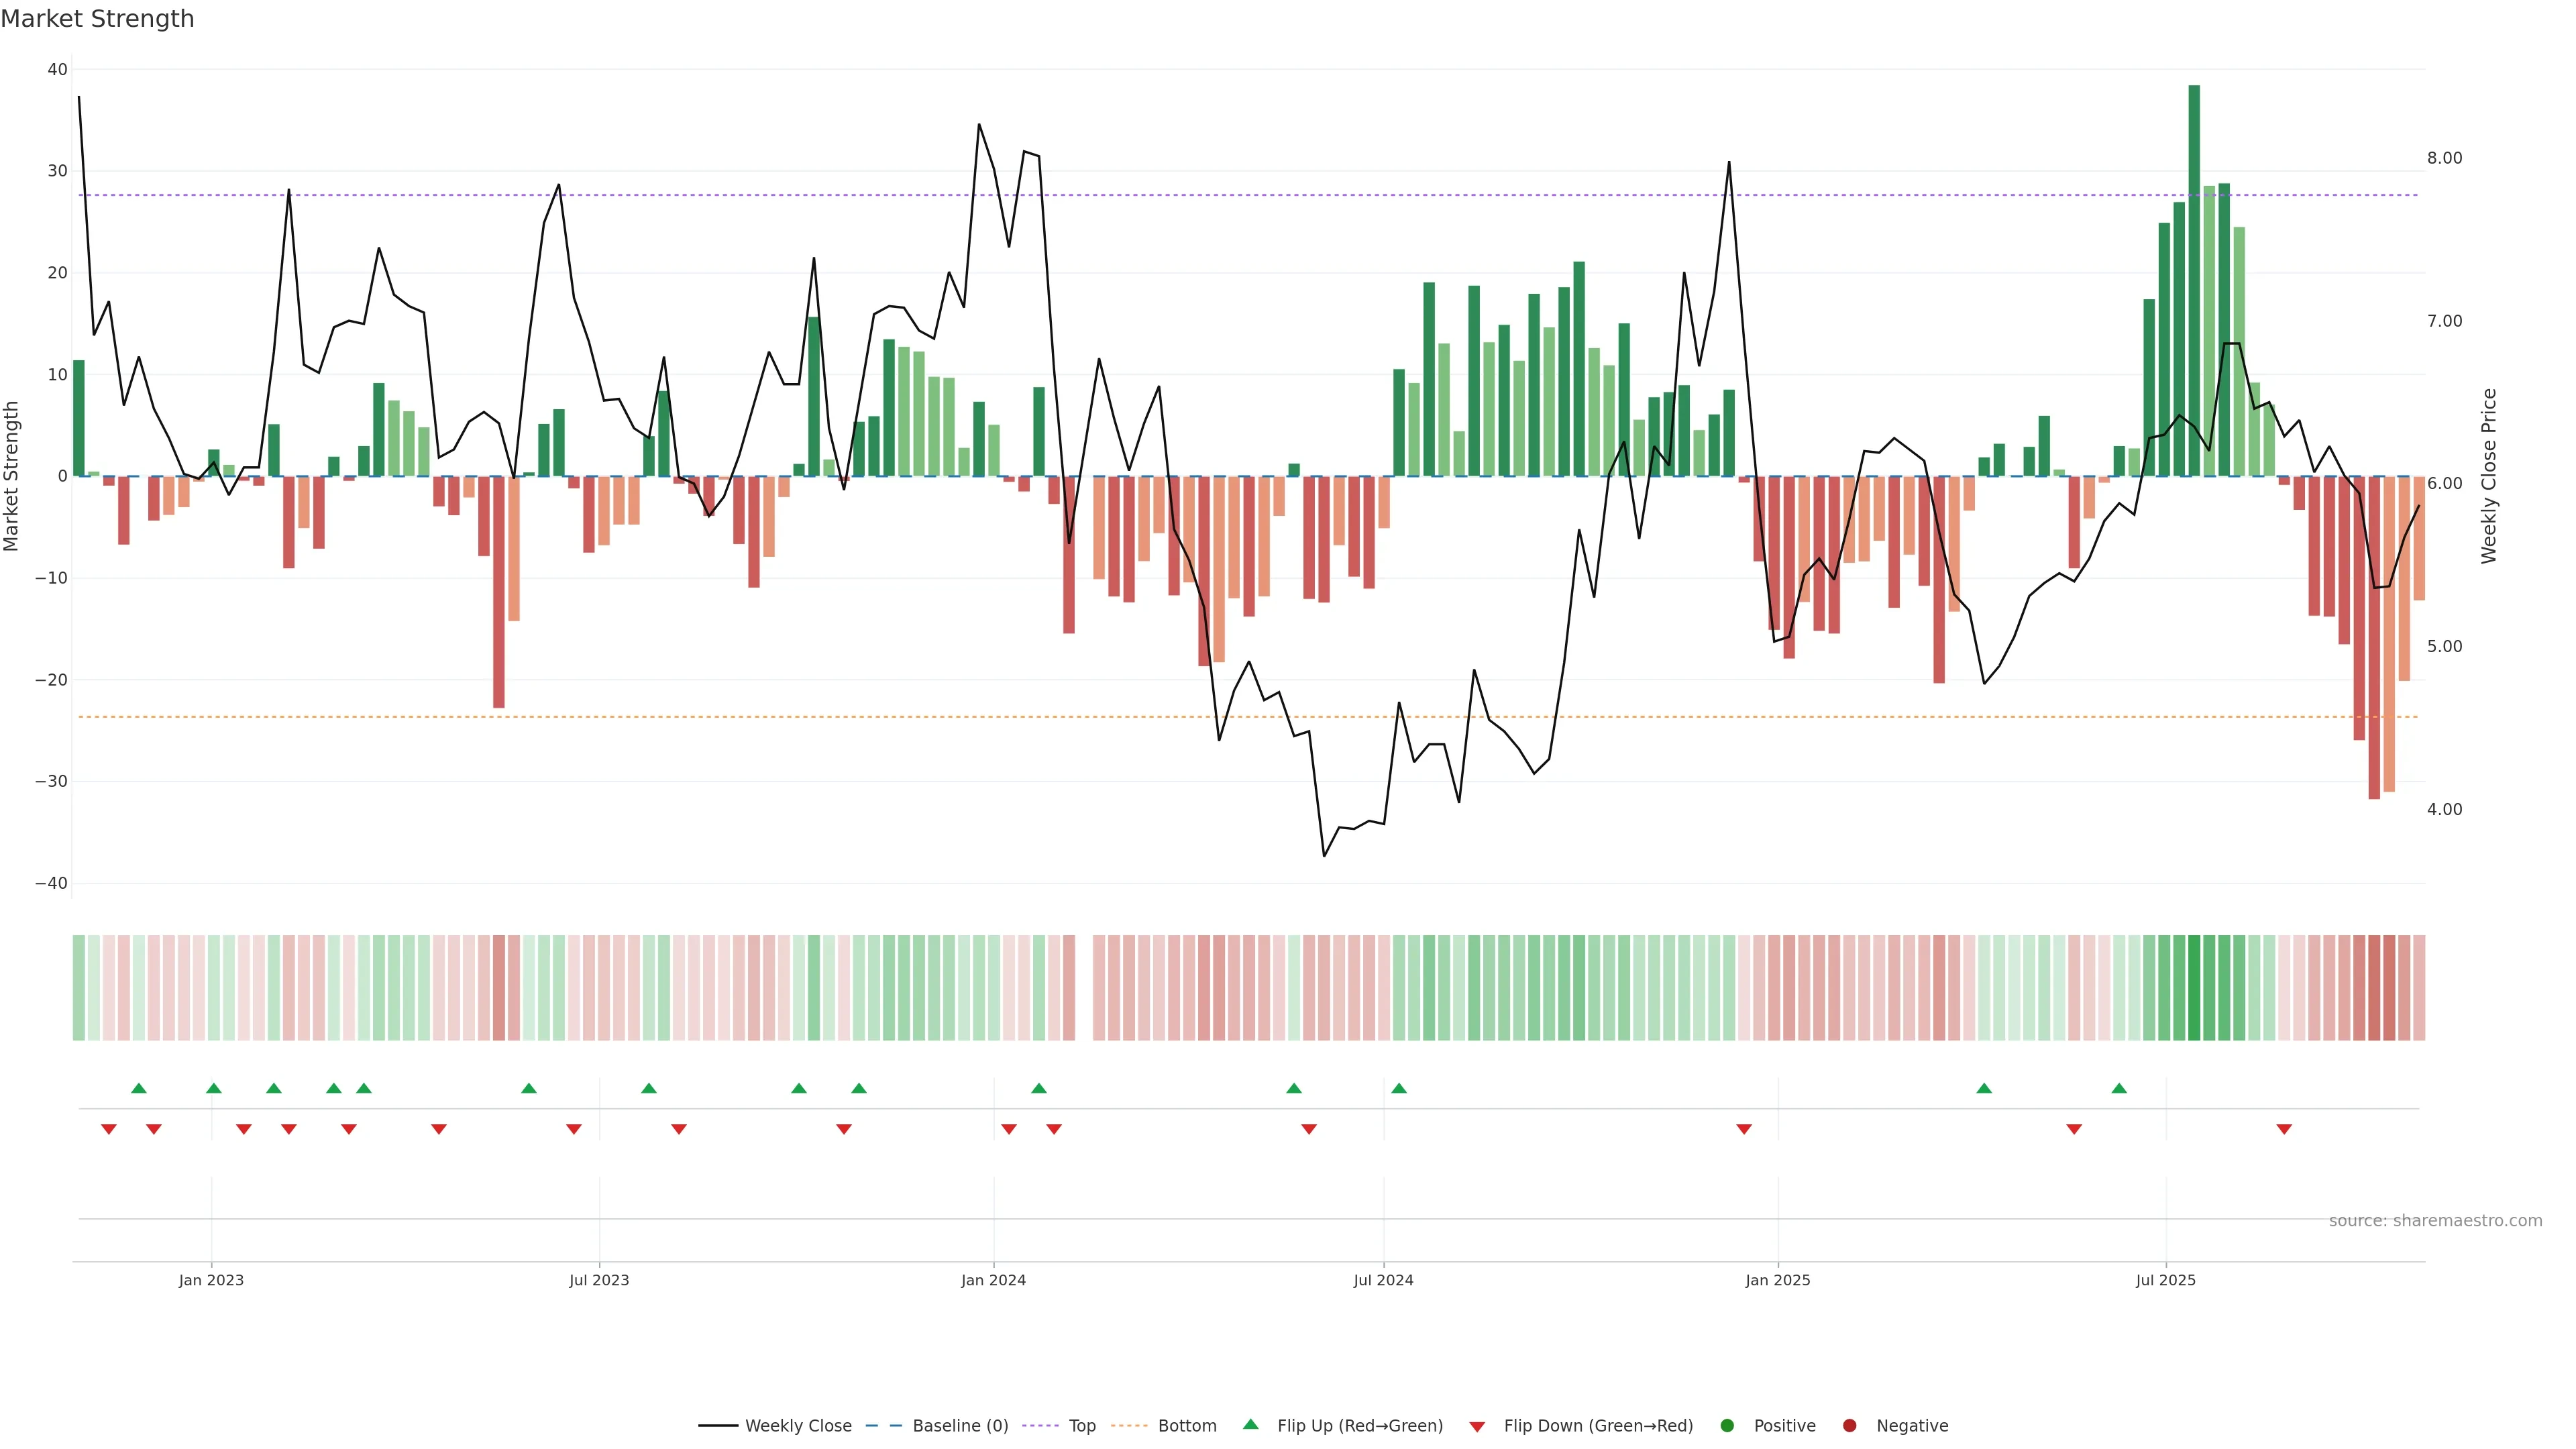
Task: Click the Jul 2025 axis label
Action: point(2165,1280)
